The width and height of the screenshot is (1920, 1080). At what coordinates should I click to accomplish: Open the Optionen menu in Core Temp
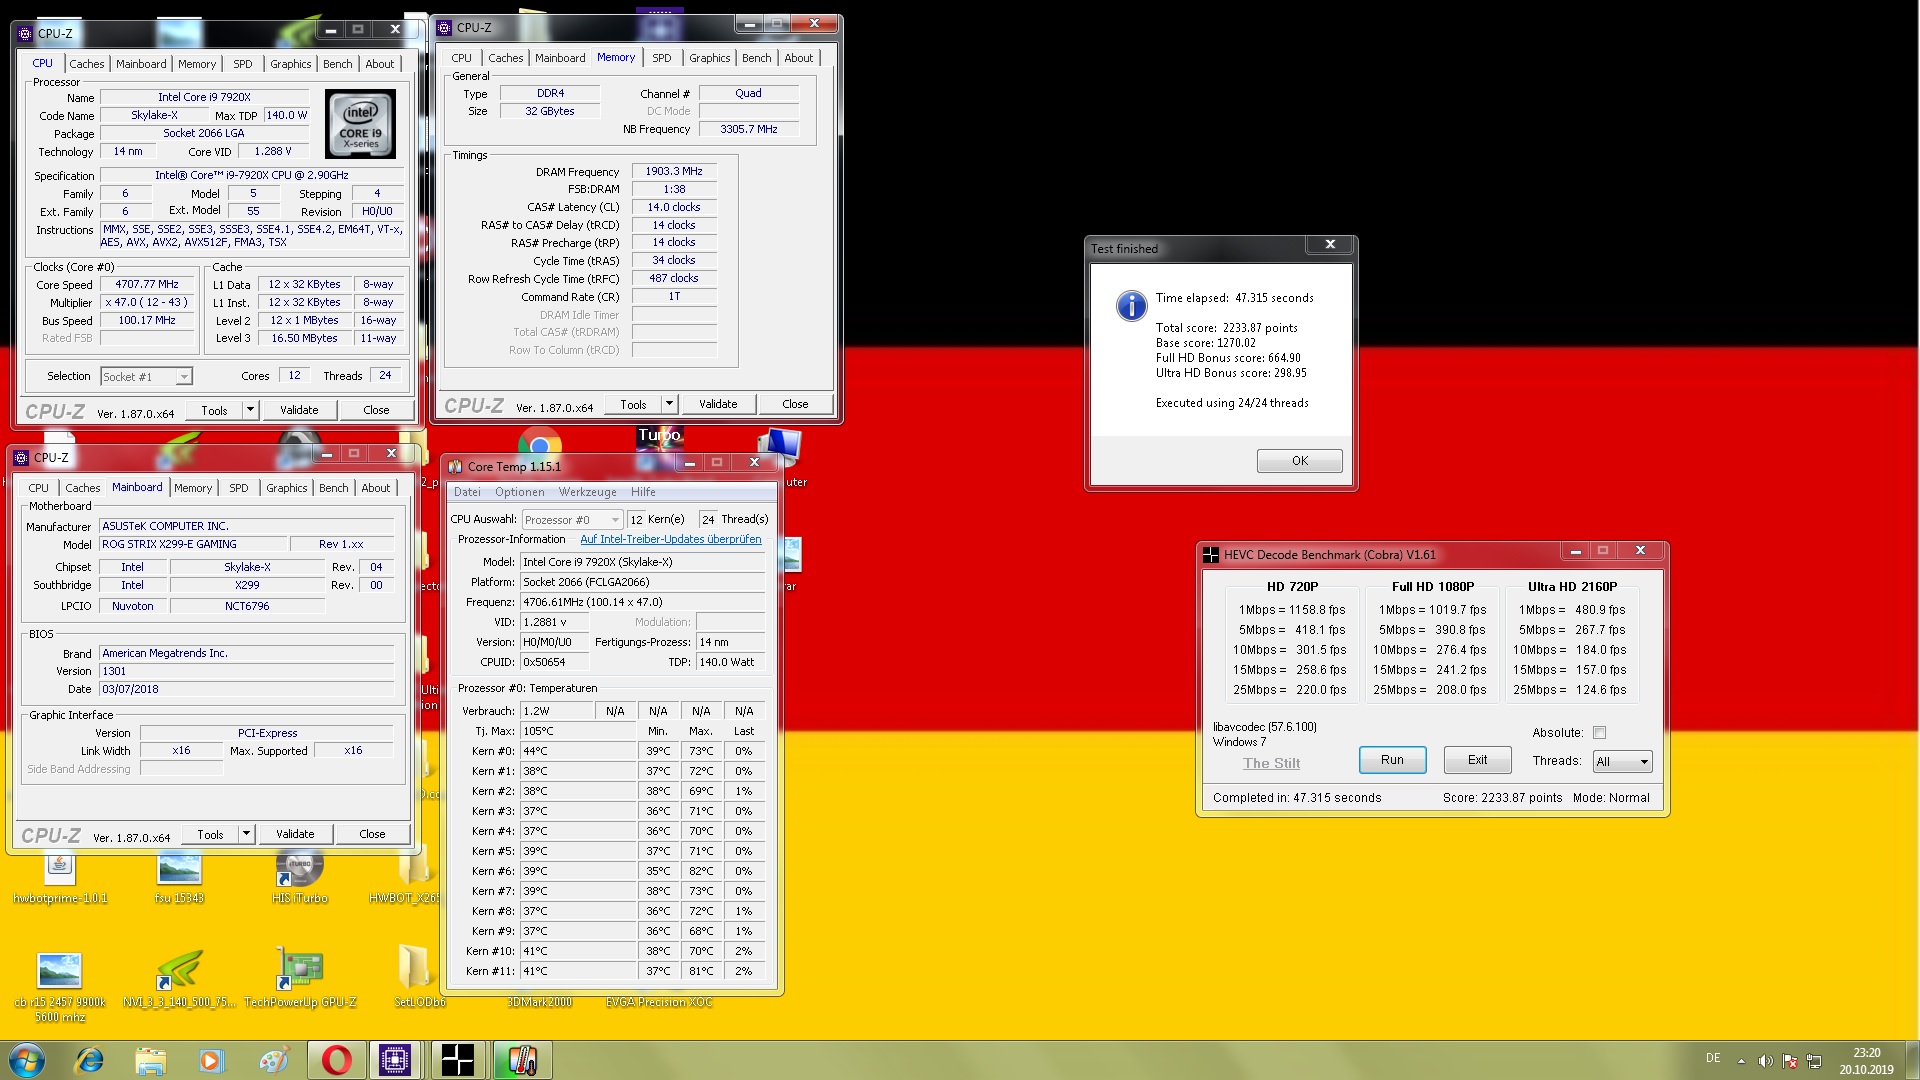(x=520, y=492)
